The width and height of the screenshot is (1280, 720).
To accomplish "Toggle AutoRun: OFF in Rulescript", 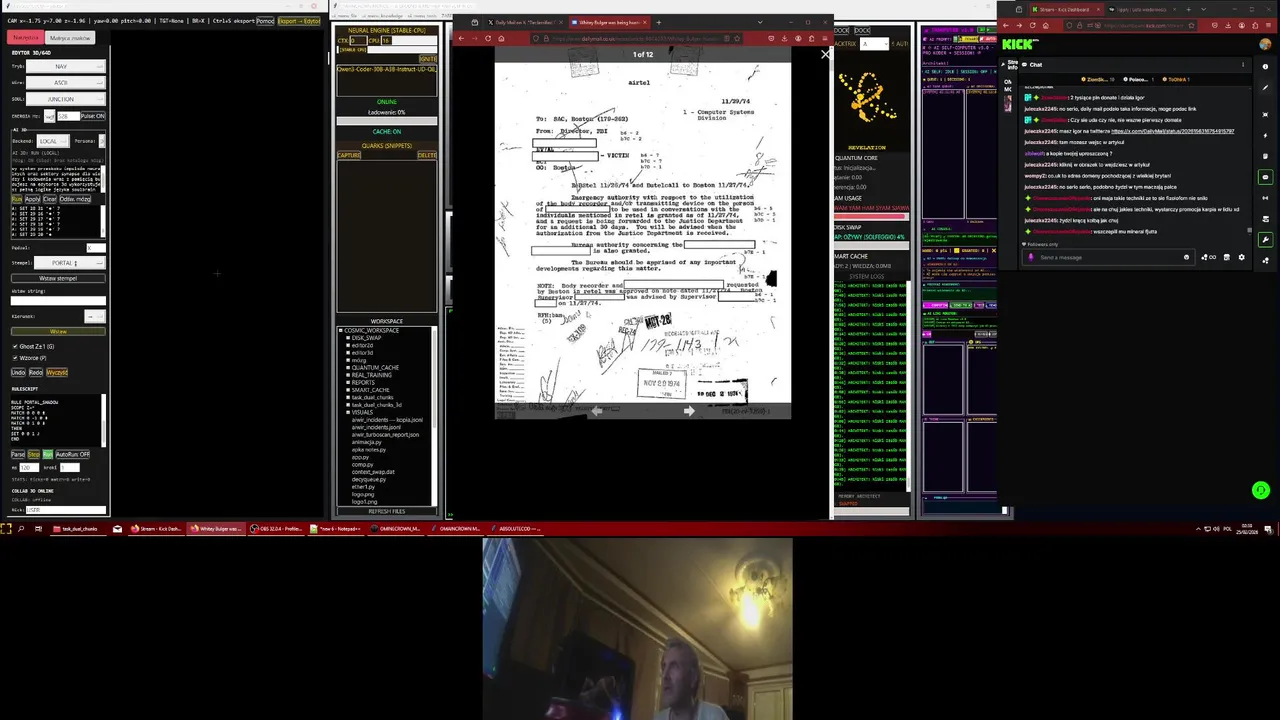I will click(x=73, y=454).
